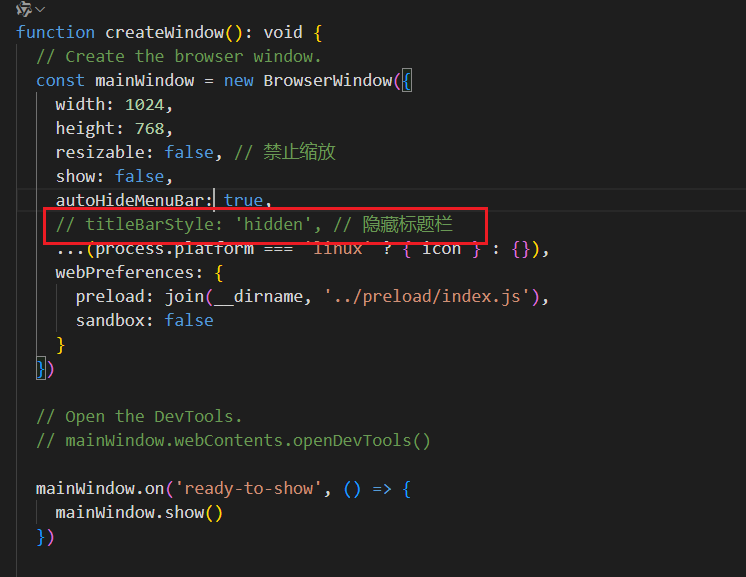Click the 'show' property before false
The width and height of the screenshot is (746, 577).
(75, 176)
